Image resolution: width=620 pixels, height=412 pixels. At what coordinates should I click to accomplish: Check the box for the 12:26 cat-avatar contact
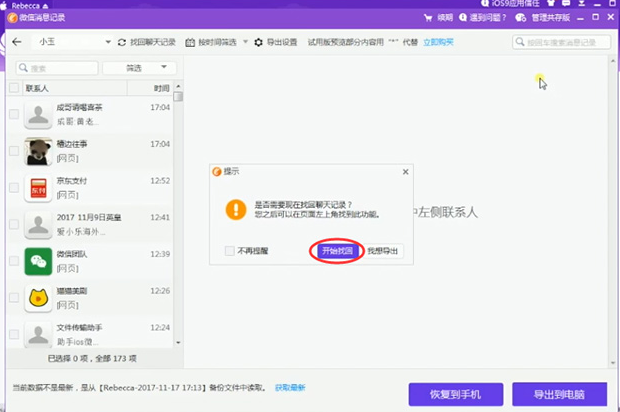14,297
